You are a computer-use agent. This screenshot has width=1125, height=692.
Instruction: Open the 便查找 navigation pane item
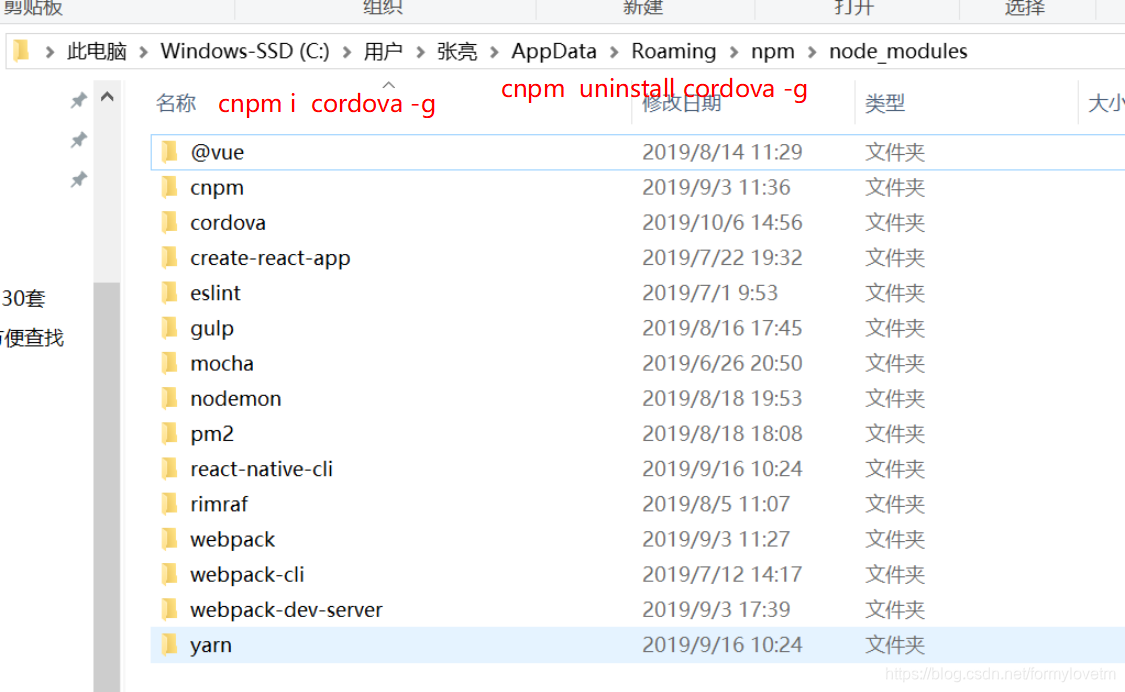point(32,337)
